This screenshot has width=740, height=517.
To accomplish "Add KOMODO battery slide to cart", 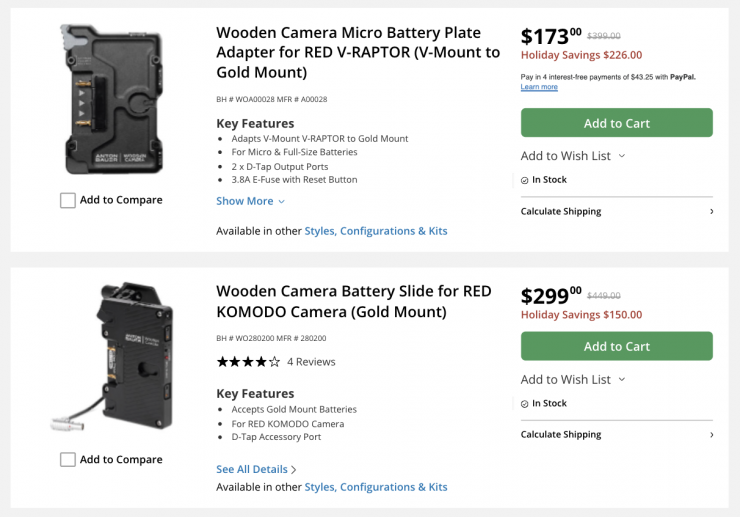I will [x=616, y=346].
